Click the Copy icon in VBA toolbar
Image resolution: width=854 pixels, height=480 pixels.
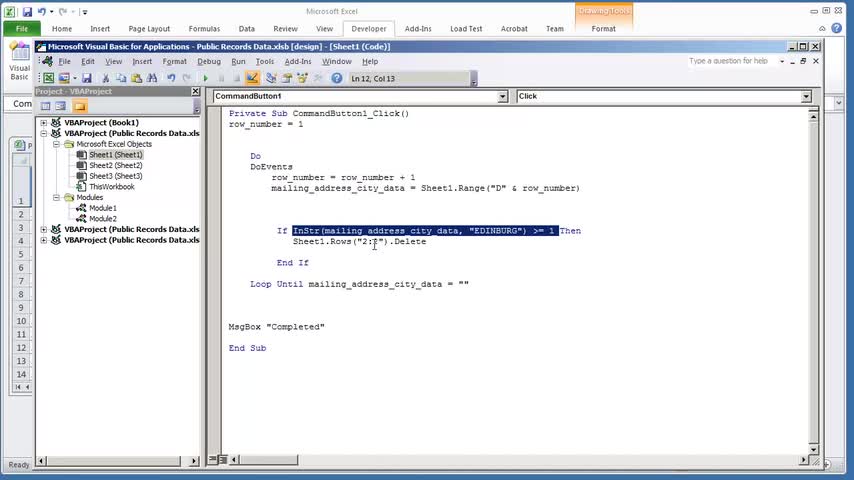pyautogui.click(x=121, y=78)
